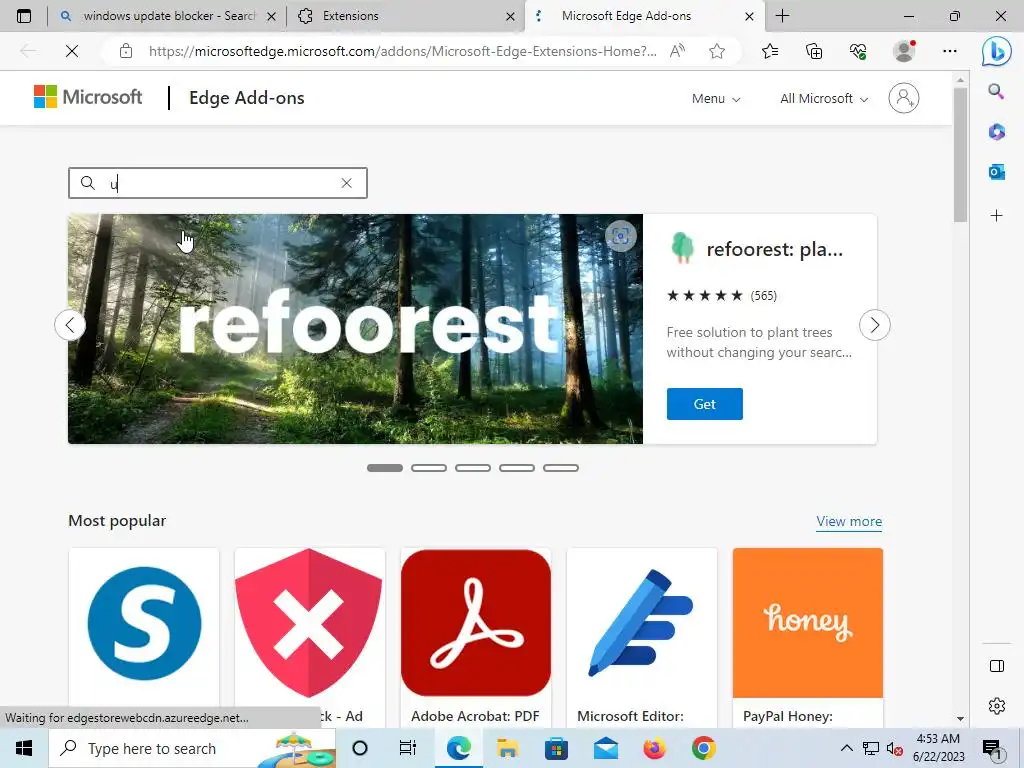View site information lock icon

point(126,51)
